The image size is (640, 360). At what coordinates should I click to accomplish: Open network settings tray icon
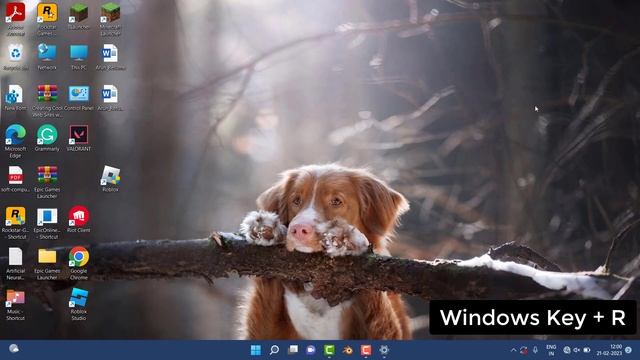[x=567, y=350]
